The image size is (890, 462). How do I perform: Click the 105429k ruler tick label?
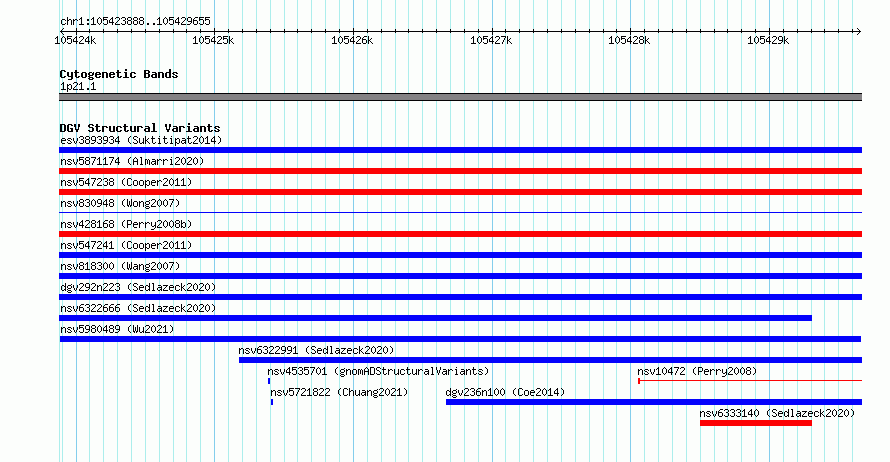(x=768, y=40)
